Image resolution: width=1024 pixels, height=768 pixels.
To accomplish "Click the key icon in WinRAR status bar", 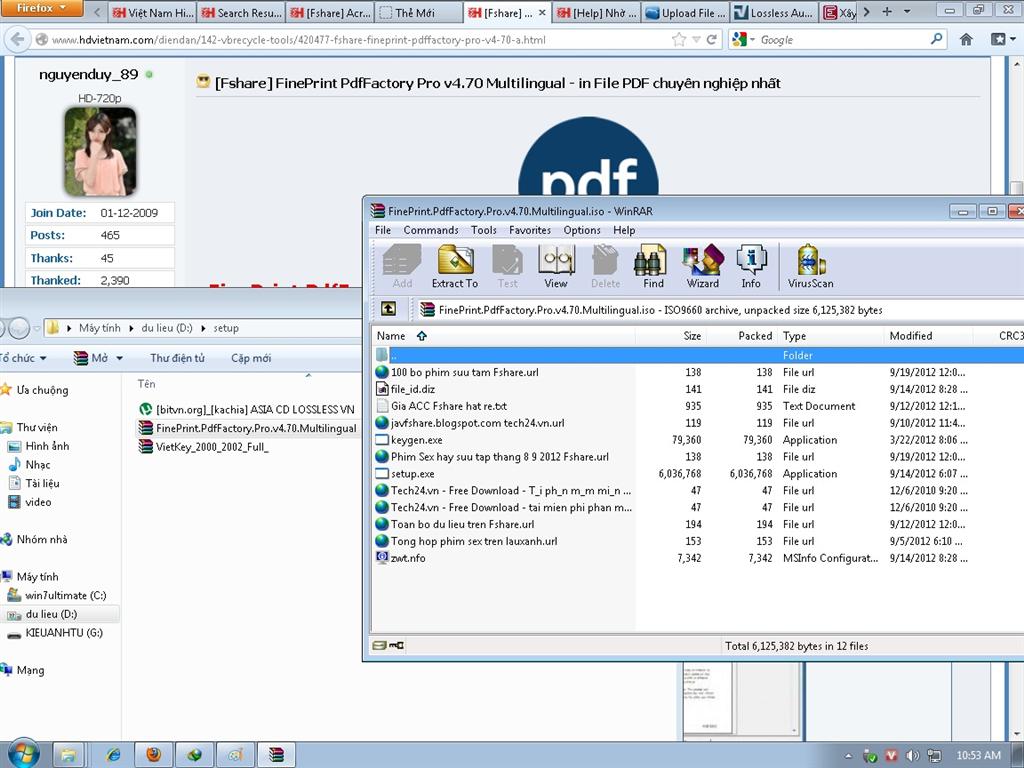I will (x=396, y=645).
